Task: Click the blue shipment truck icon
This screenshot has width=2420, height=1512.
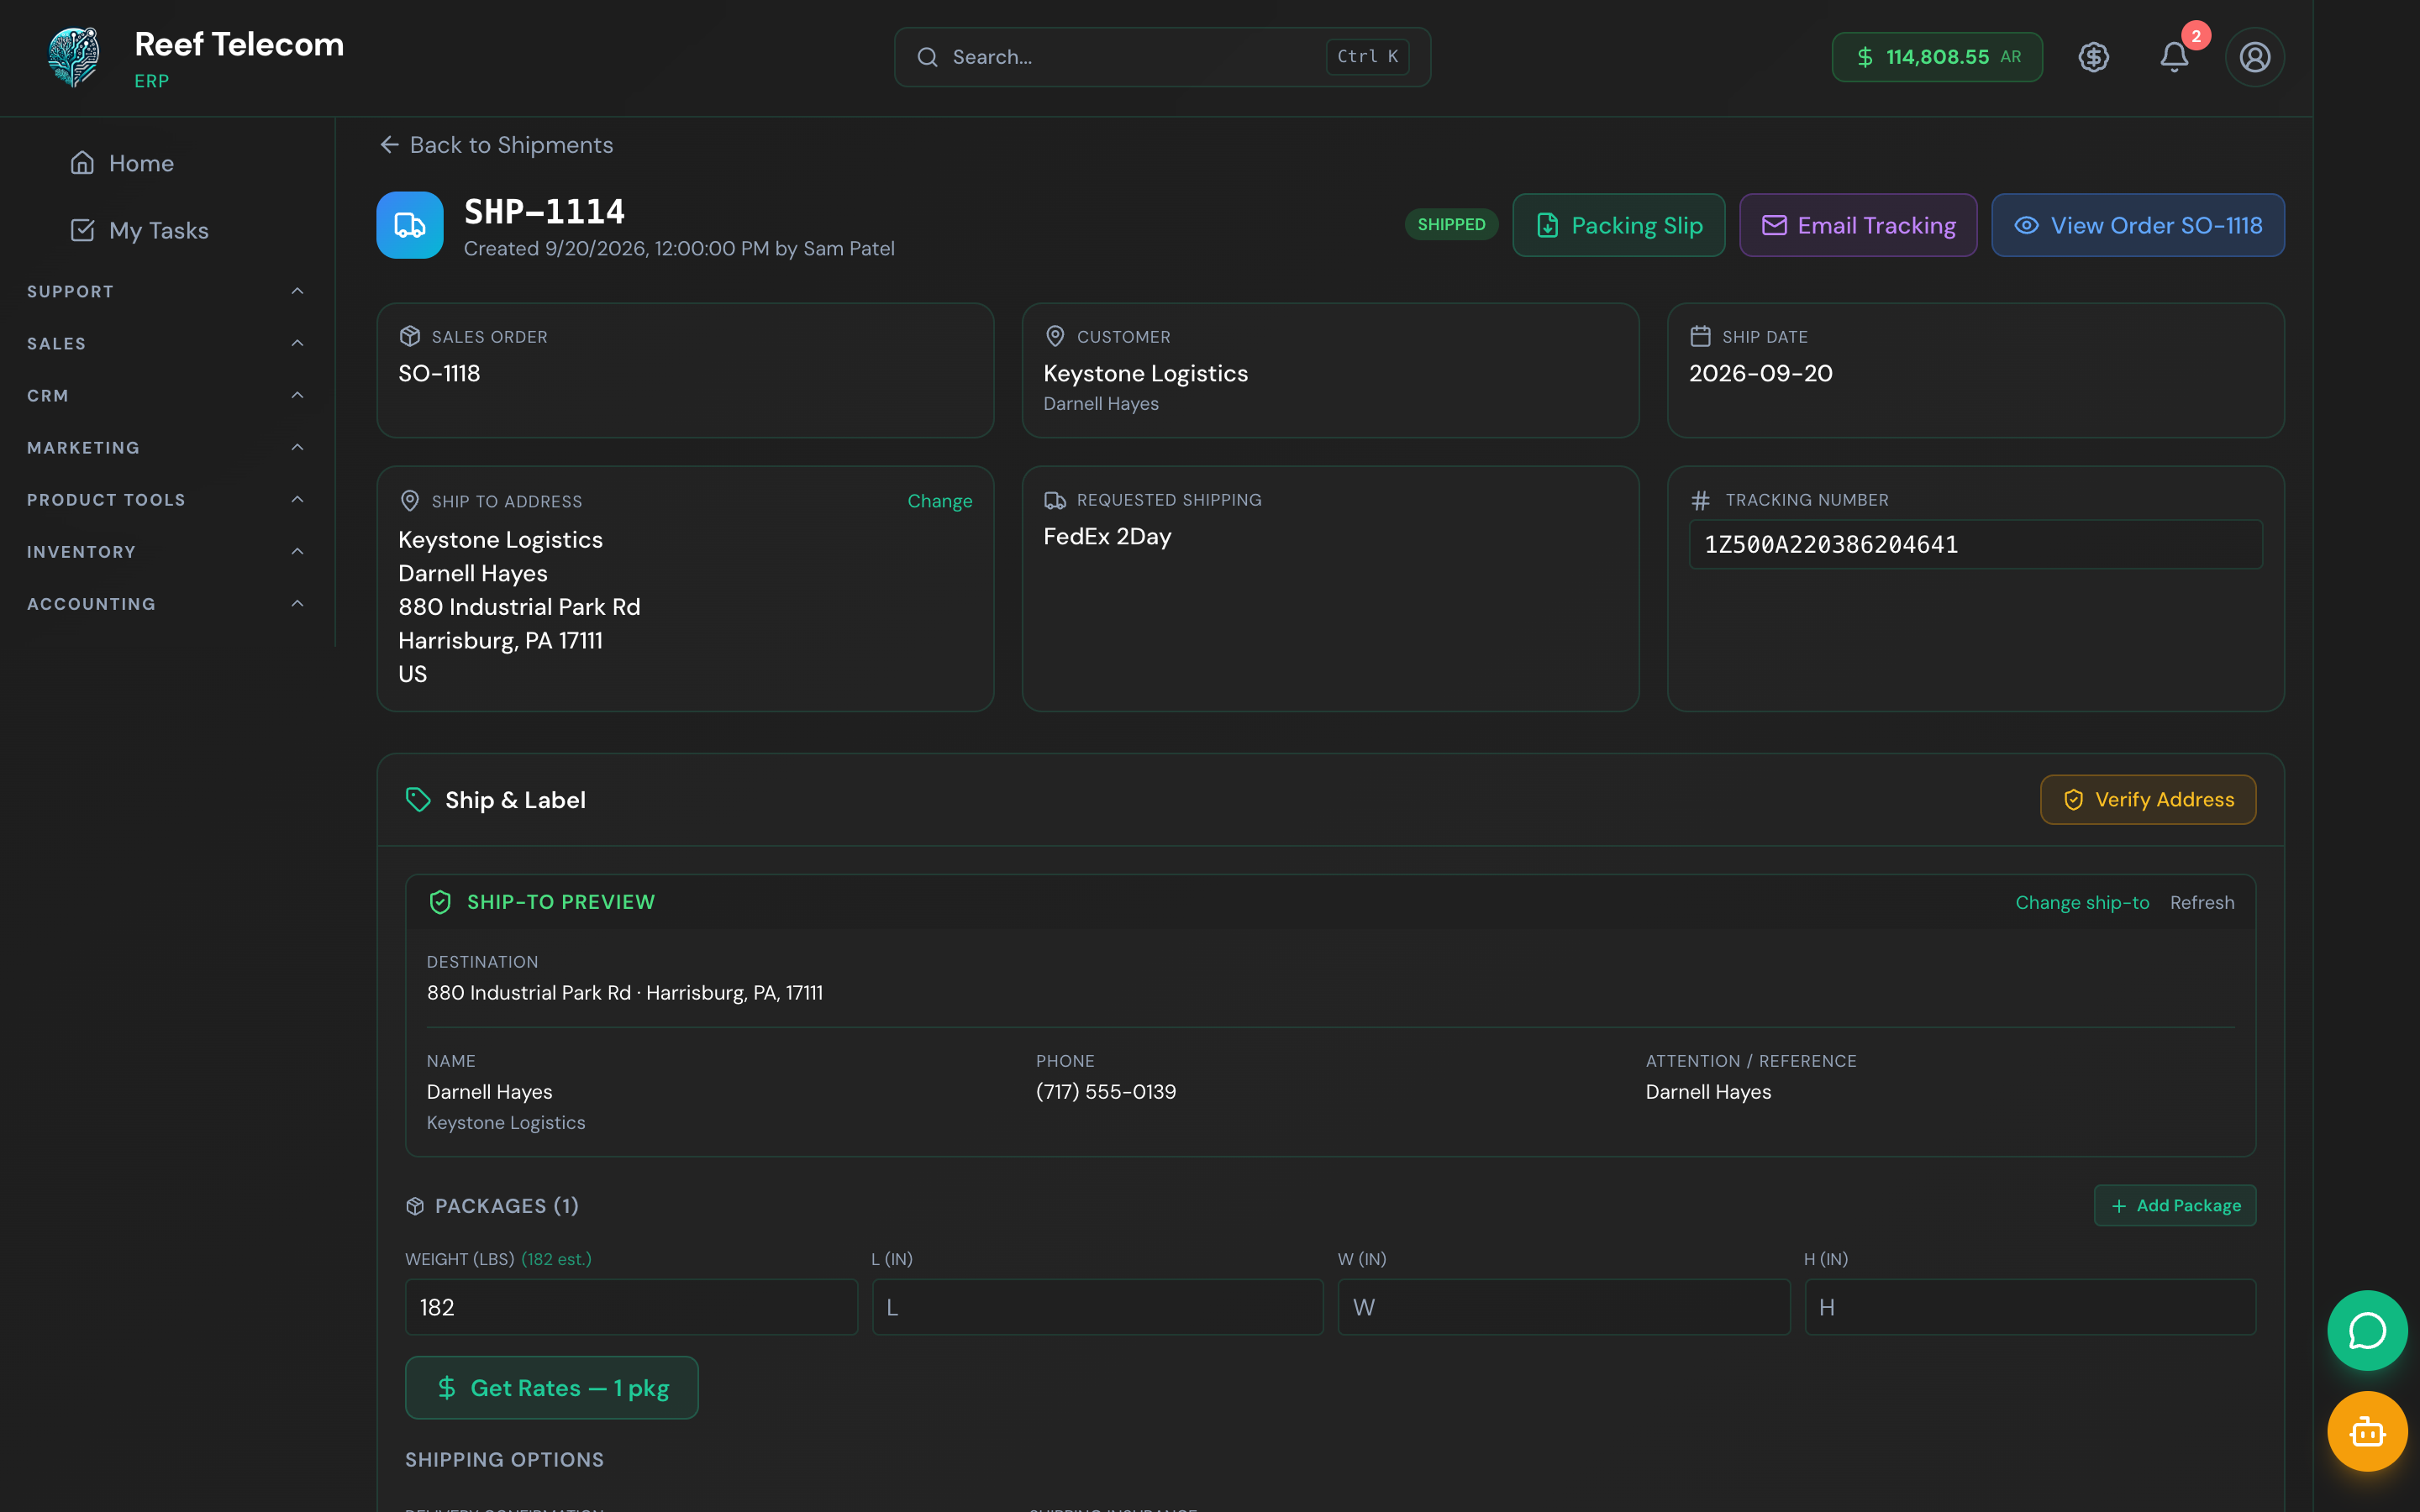Action: coord(410,225)
